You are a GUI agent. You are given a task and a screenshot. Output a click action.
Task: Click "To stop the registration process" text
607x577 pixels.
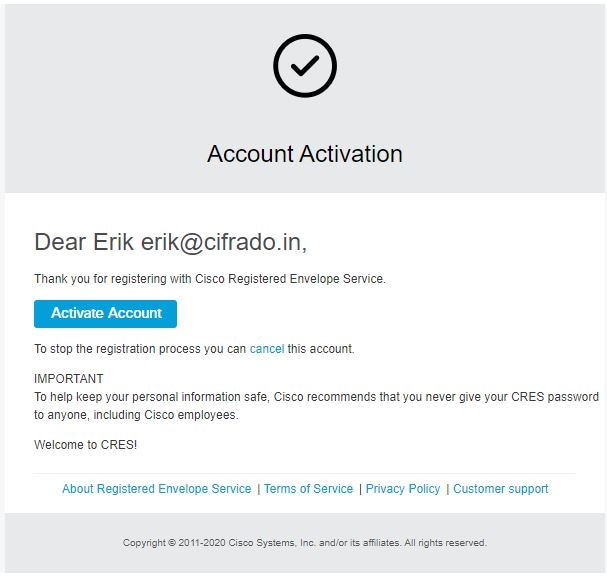(x=140, y=349)
